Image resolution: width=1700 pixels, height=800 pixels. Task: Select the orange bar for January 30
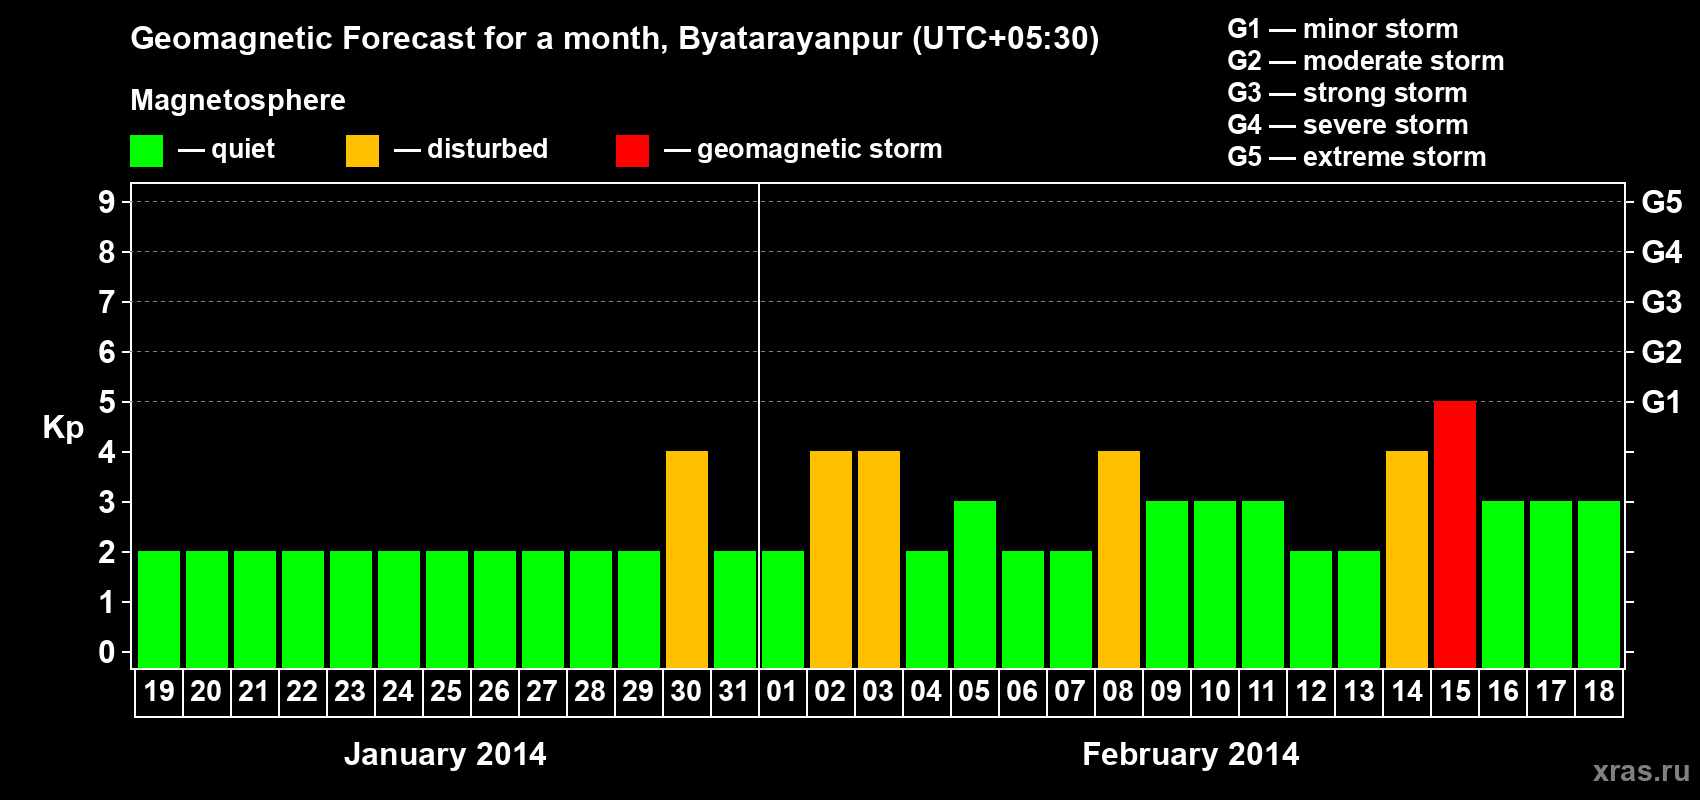click(687, 559)
